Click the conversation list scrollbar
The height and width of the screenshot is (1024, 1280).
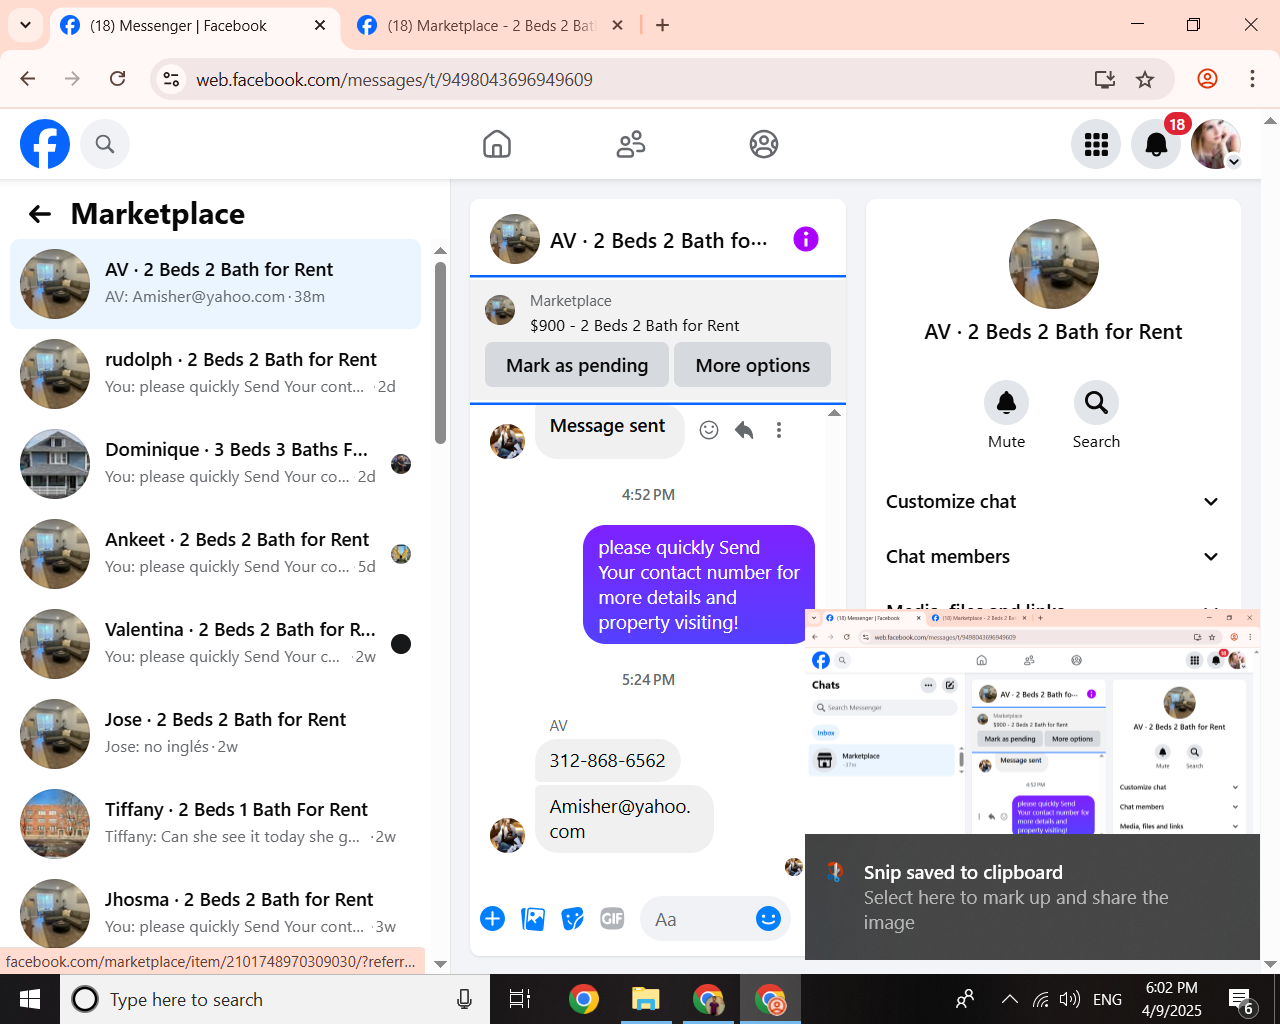pos(440,352)
